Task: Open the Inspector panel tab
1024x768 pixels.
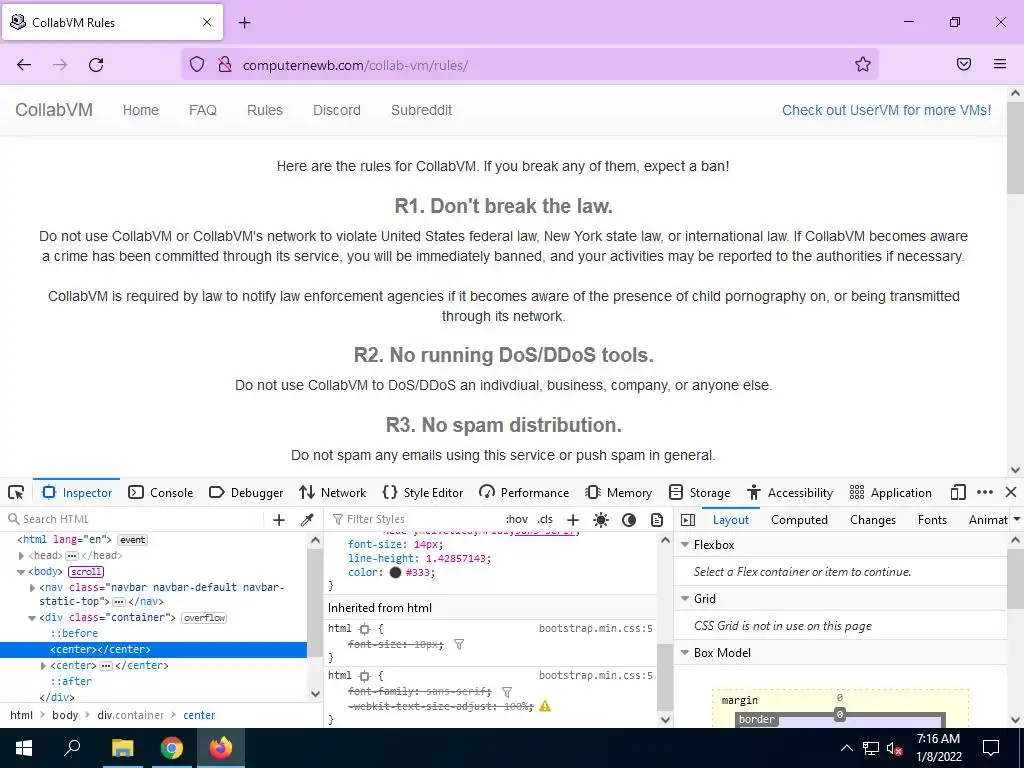Action: (77, 492)
